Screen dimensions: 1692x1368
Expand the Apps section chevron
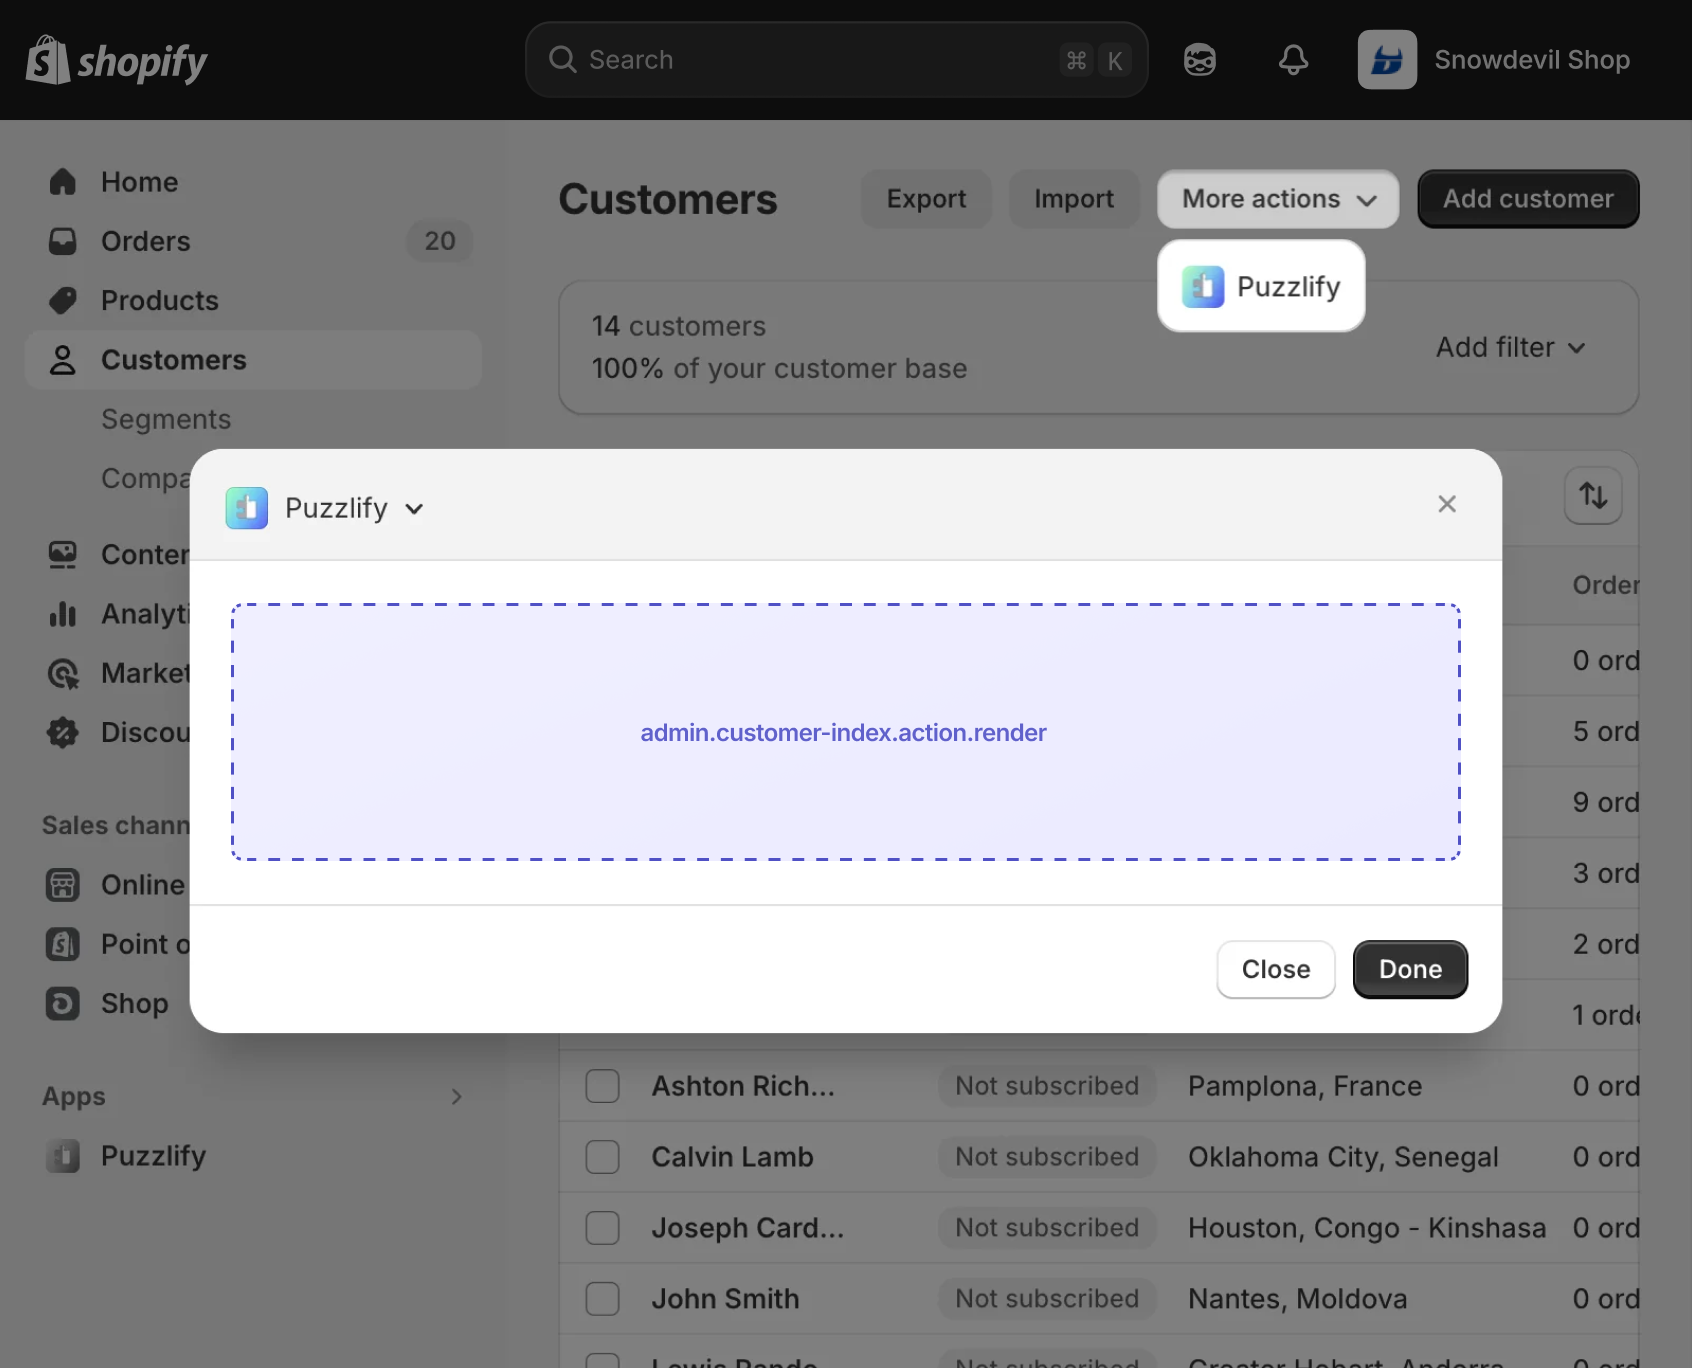(x=456, y=1097)
